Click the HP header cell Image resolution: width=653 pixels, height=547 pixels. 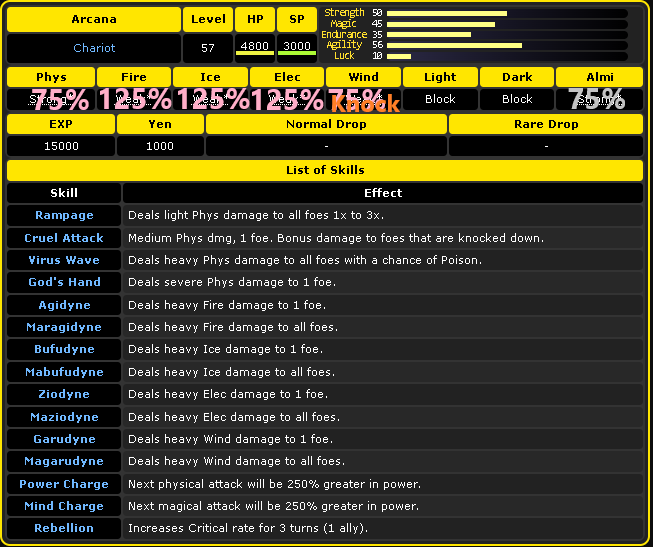(255, 19)
